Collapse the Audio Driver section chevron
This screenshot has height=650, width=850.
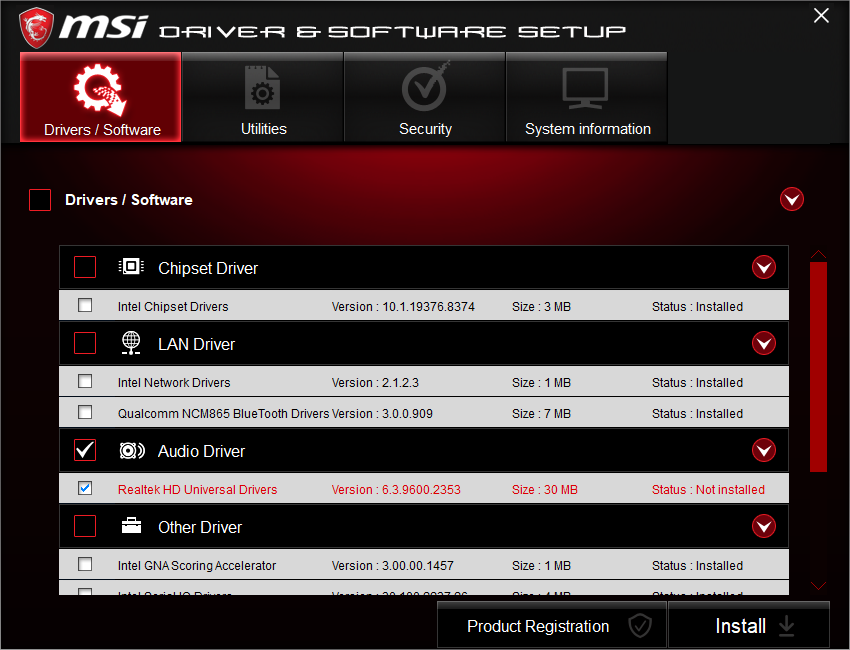[x=764, y=451]
